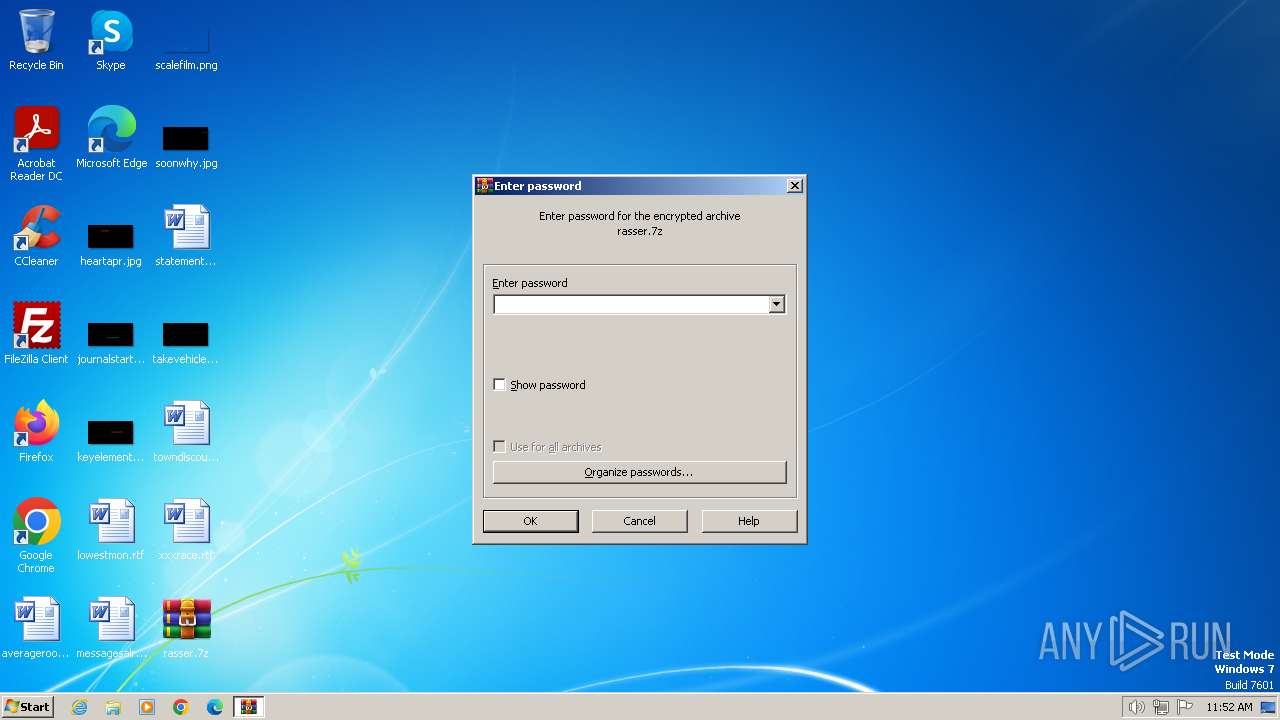Select the rasser.7z archive icon
This screenshot has width=1280, height=720.
pyautogui.click(x=186, y=628)
